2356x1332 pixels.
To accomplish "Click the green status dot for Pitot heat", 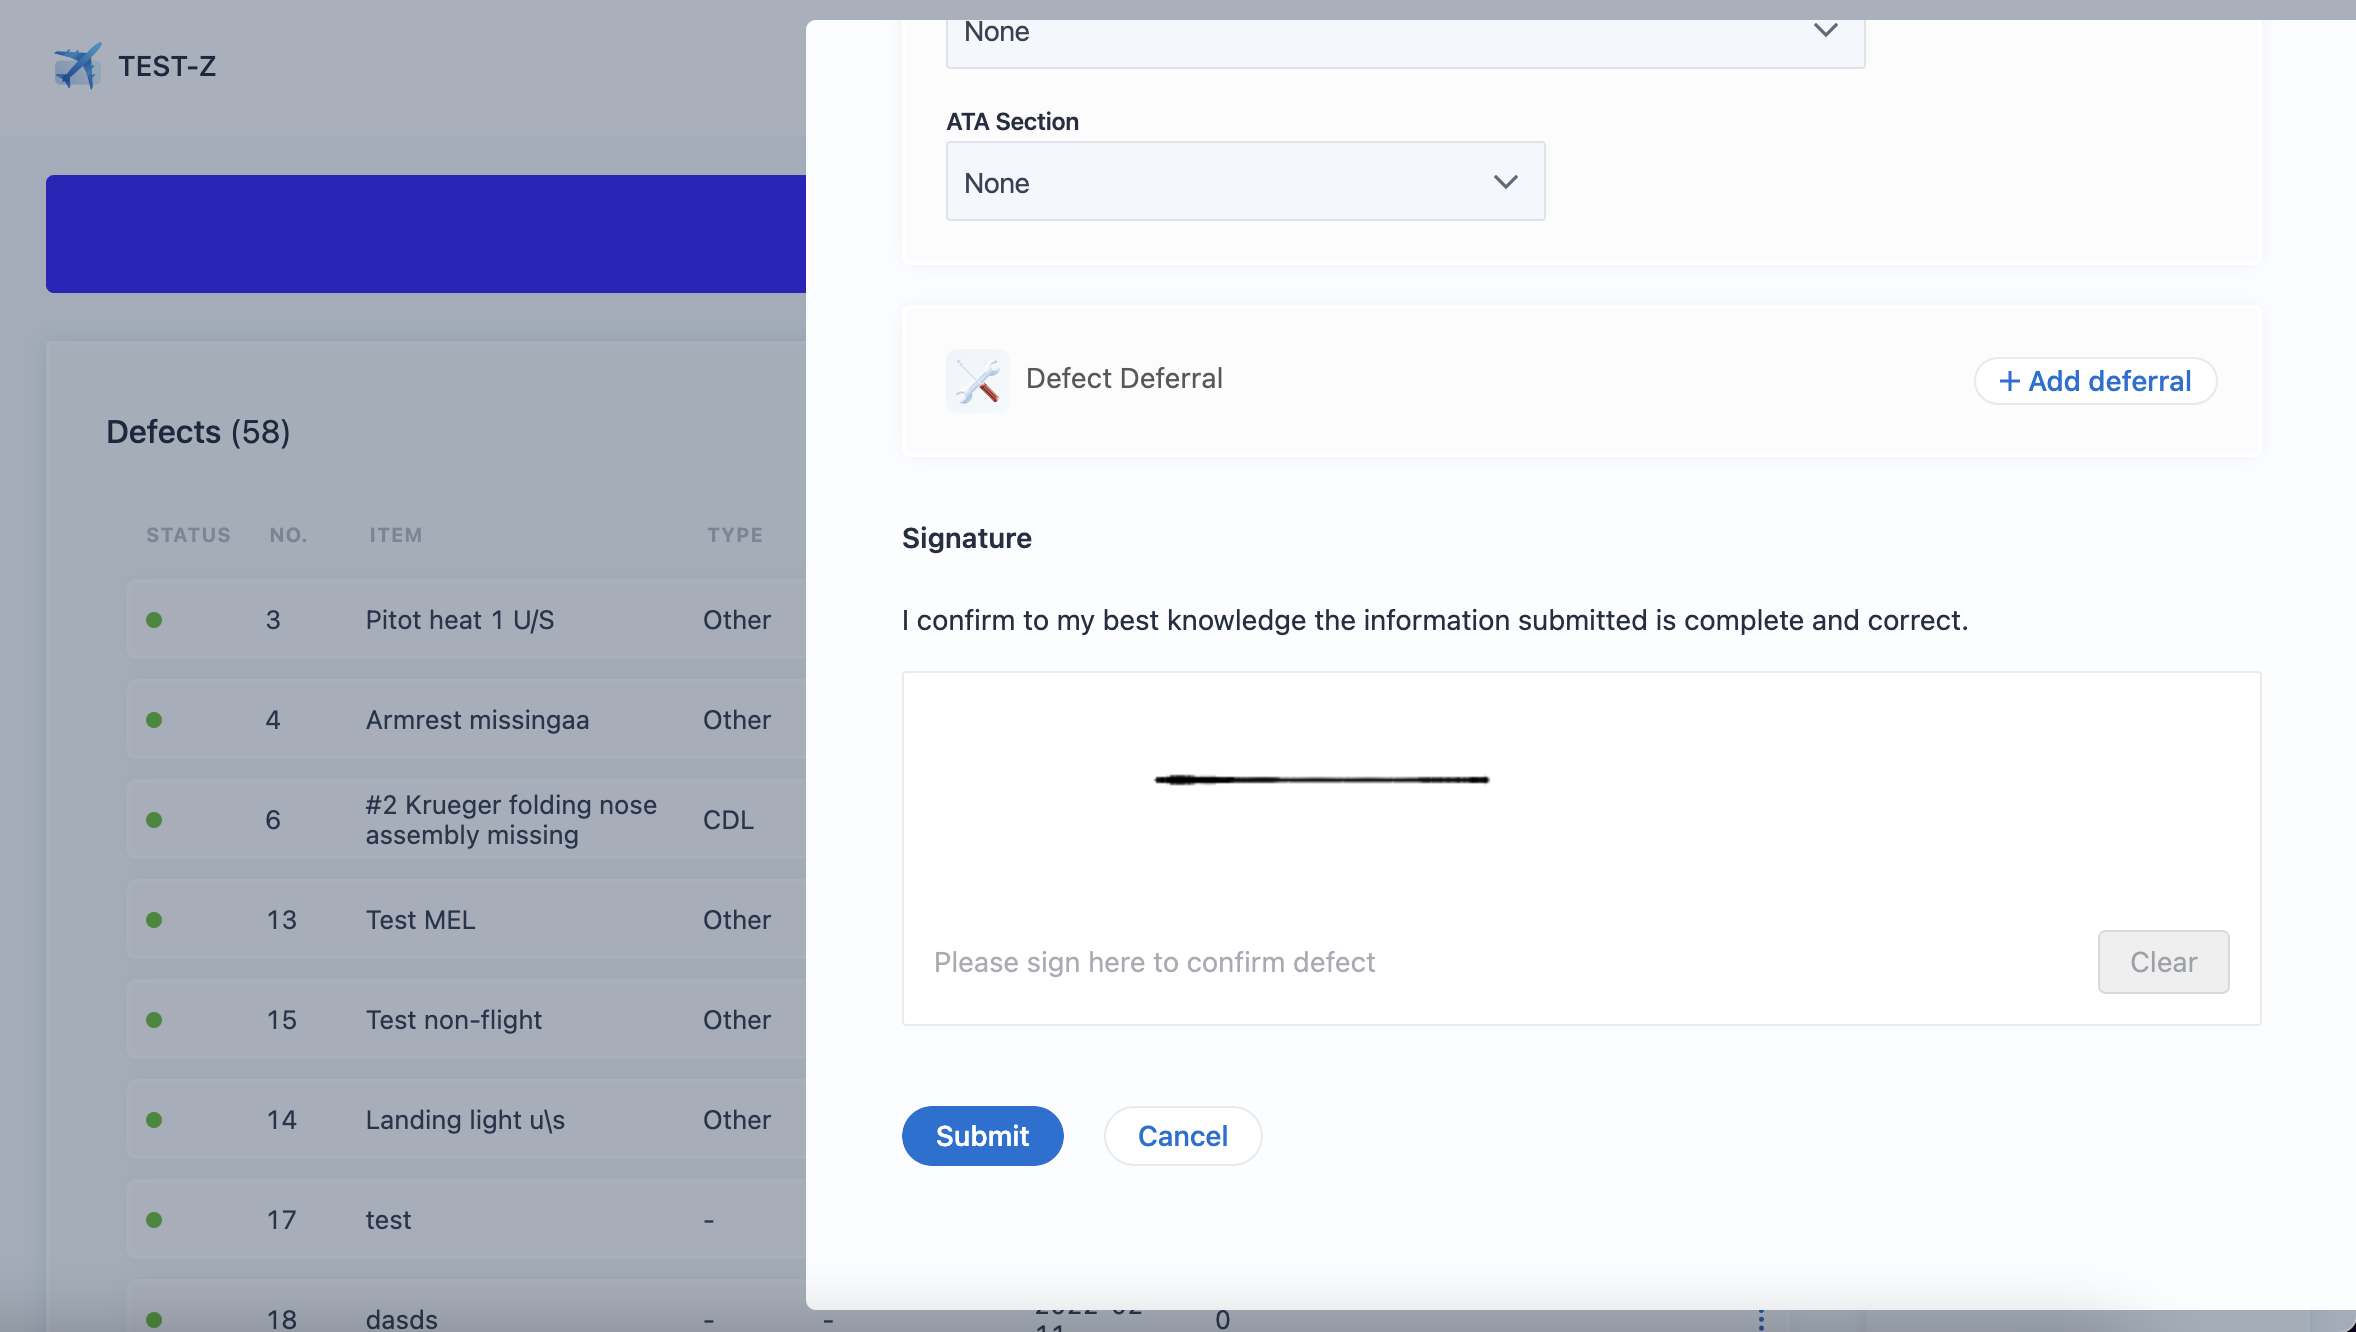I will (154, 620).
